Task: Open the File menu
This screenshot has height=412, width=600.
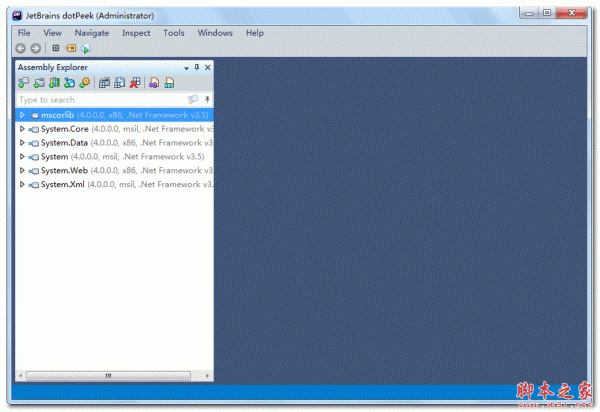Action: (24, 33)
